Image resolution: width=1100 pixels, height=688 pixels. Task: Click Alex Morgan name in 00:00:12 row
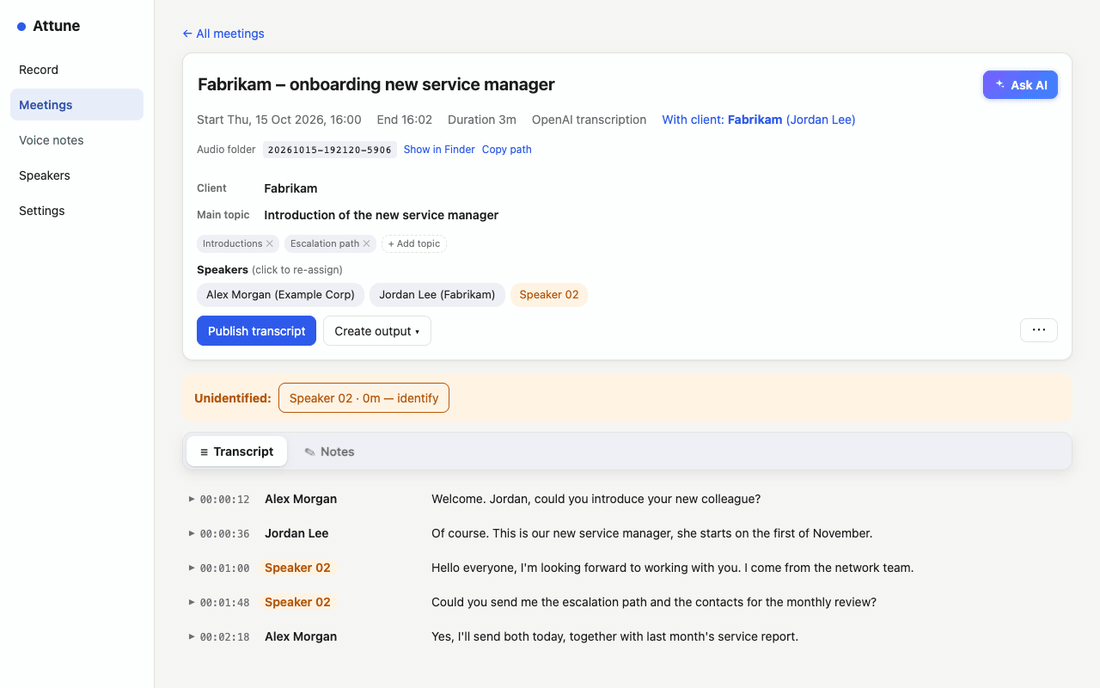[300, 499]
